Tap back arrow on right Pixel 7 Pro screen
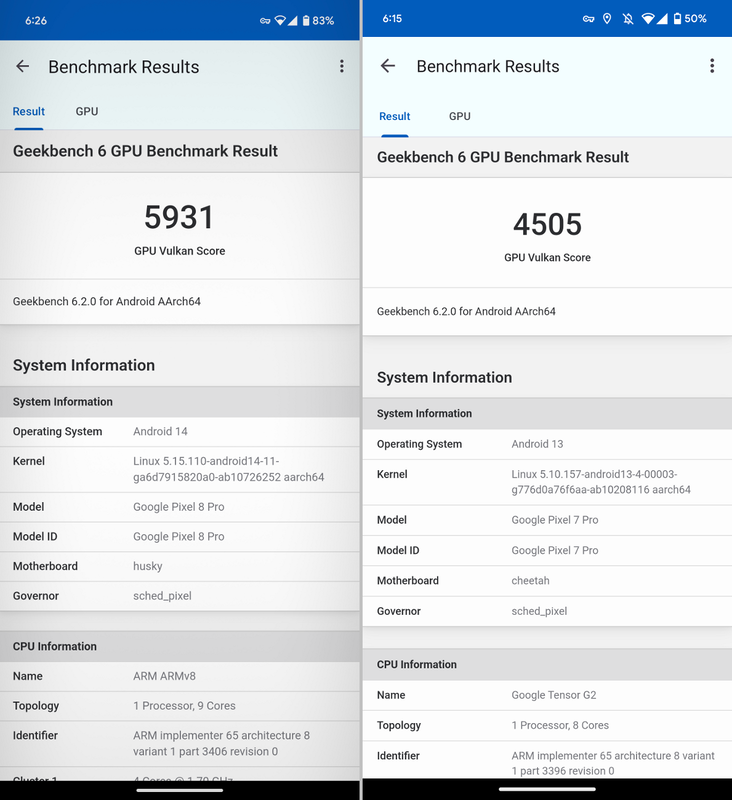 388,66
